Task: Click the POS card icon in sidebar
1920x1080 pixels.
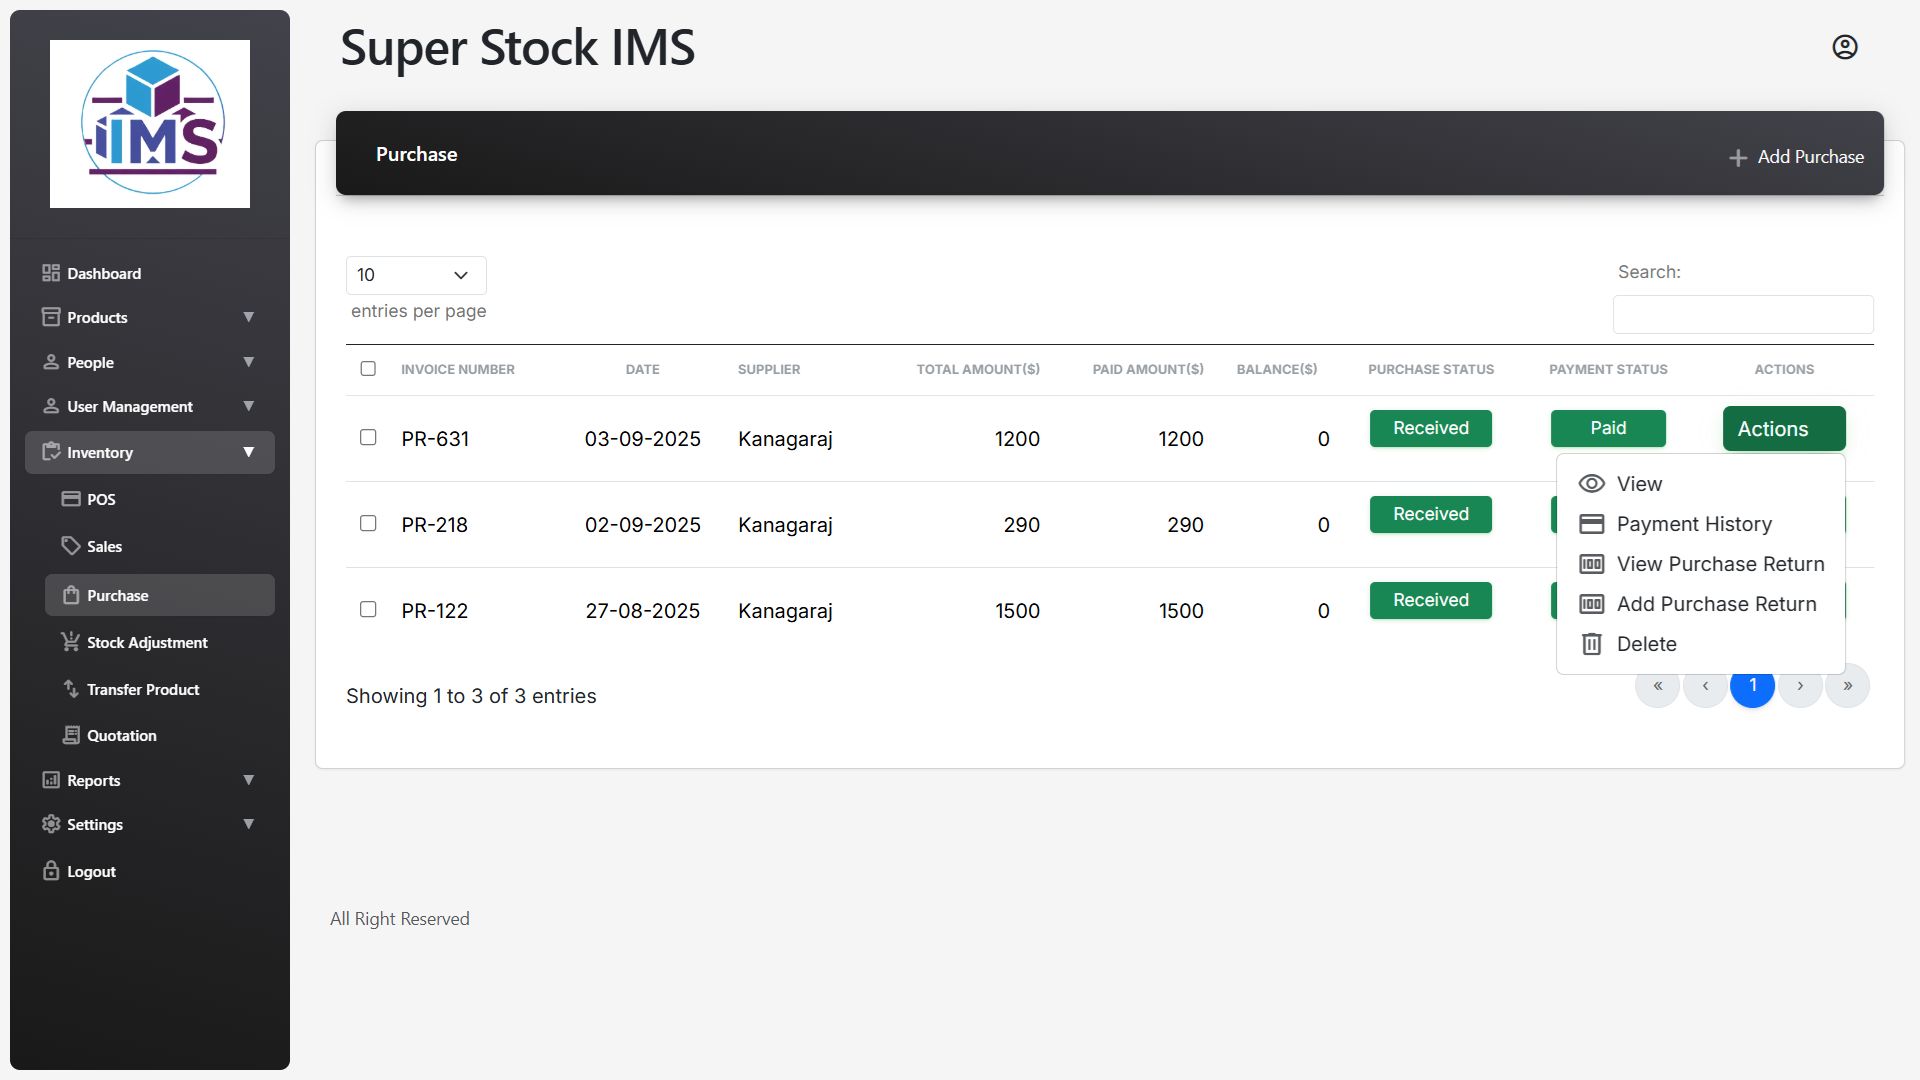Action: click(x=71, y=499)
